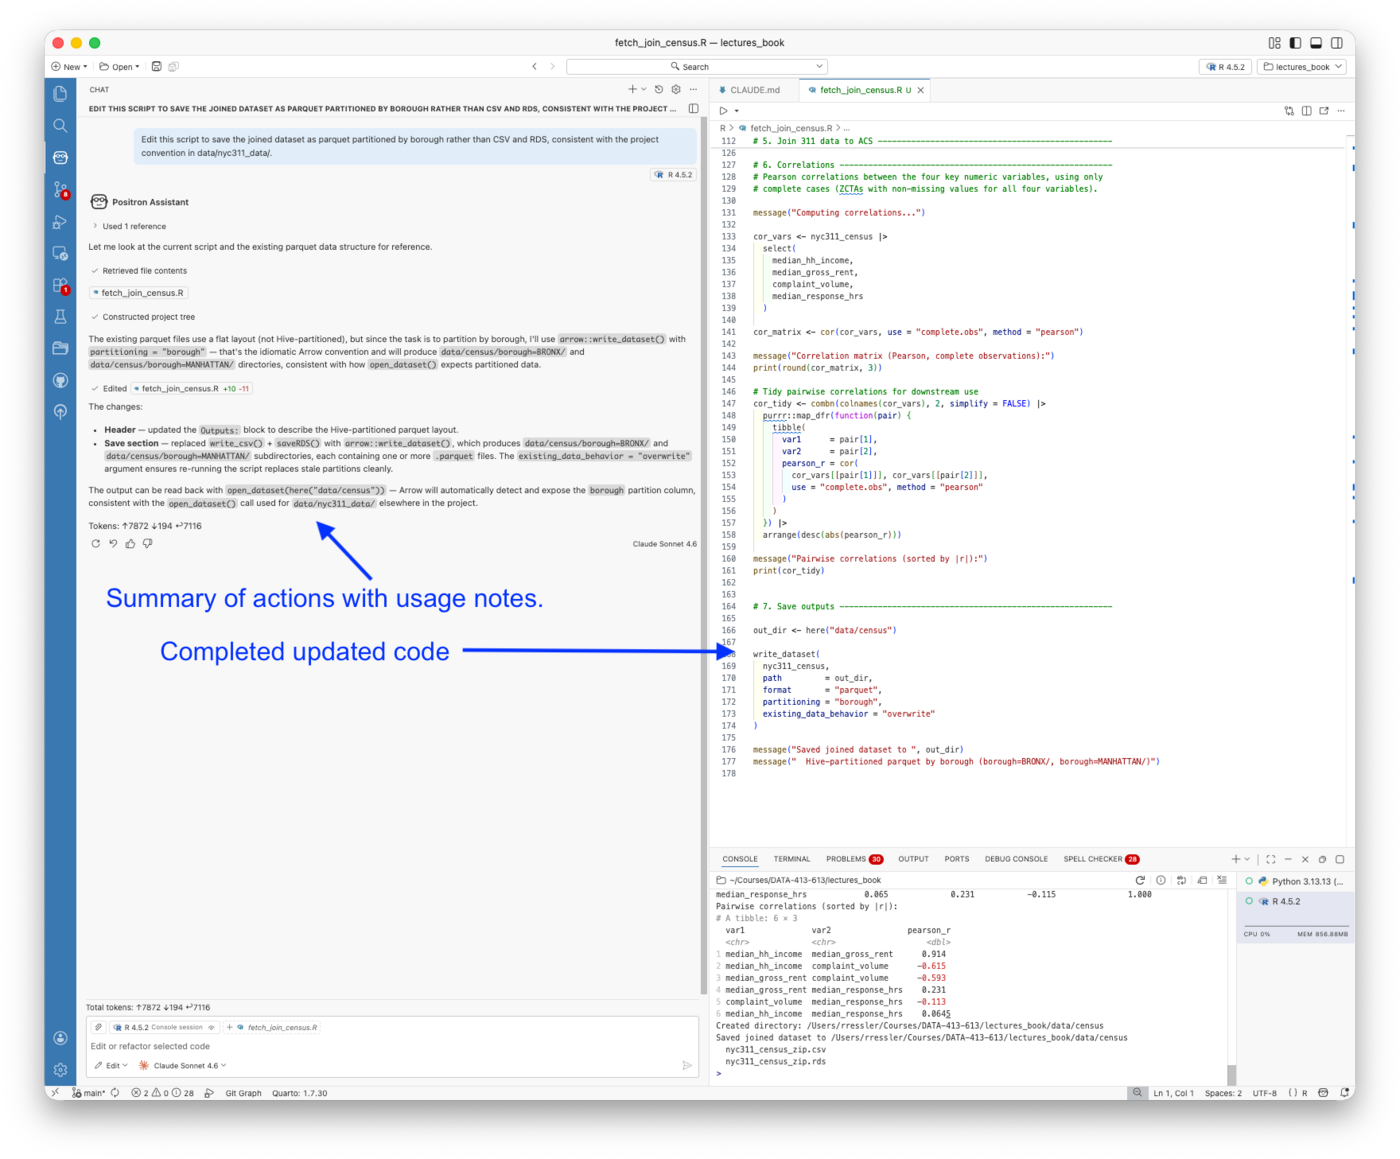
Task: Select the Search icon in the activity bar
Action: (60, 125)
